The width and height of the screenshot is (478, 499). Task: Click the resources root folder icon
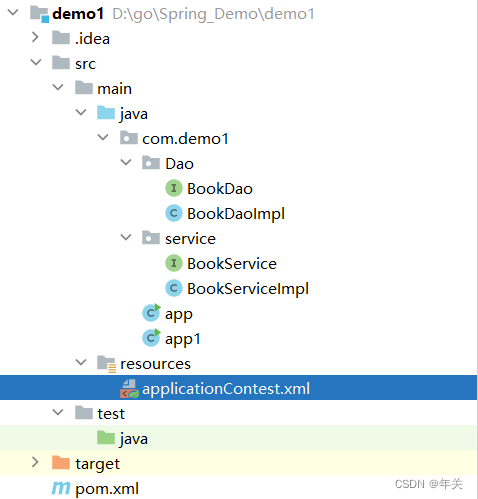tap(107, 364)
